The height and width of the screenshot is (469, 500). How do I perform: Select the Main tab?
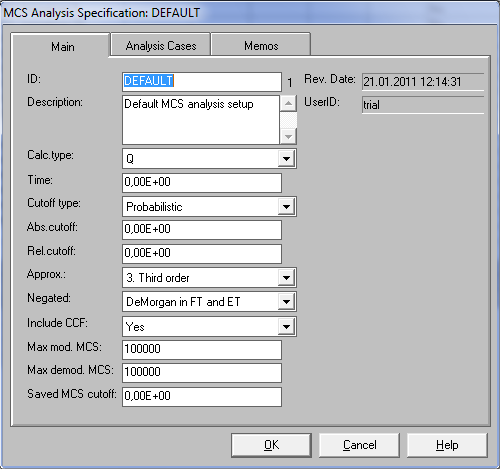[x=61, y=46]
